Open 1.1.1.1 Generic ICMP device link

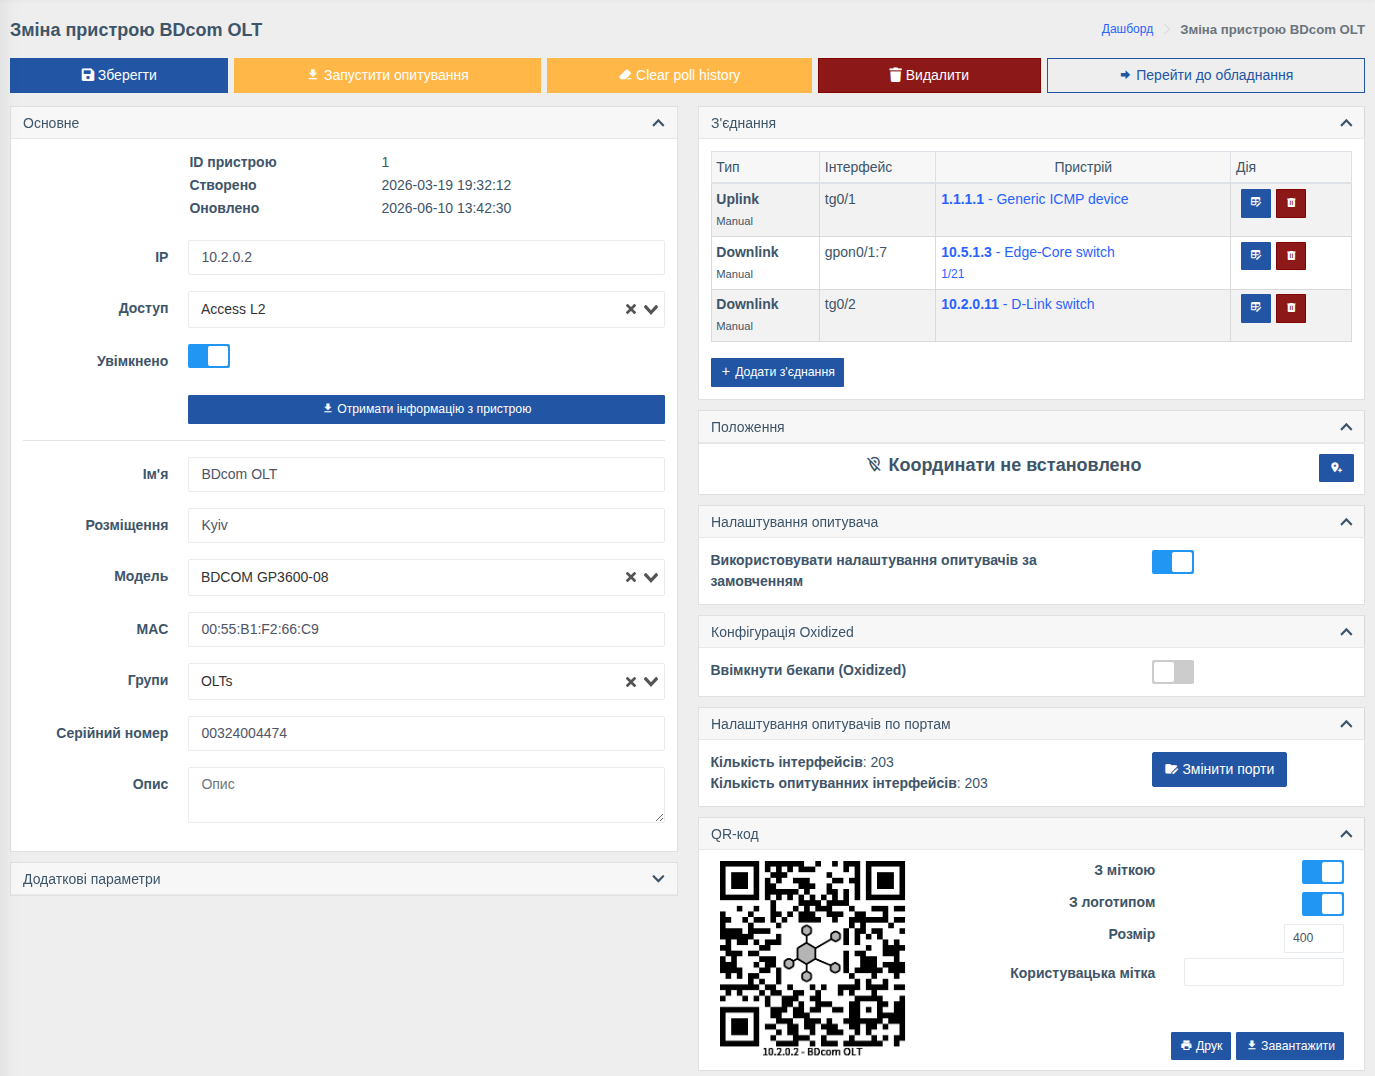[x=1034, y=199]
